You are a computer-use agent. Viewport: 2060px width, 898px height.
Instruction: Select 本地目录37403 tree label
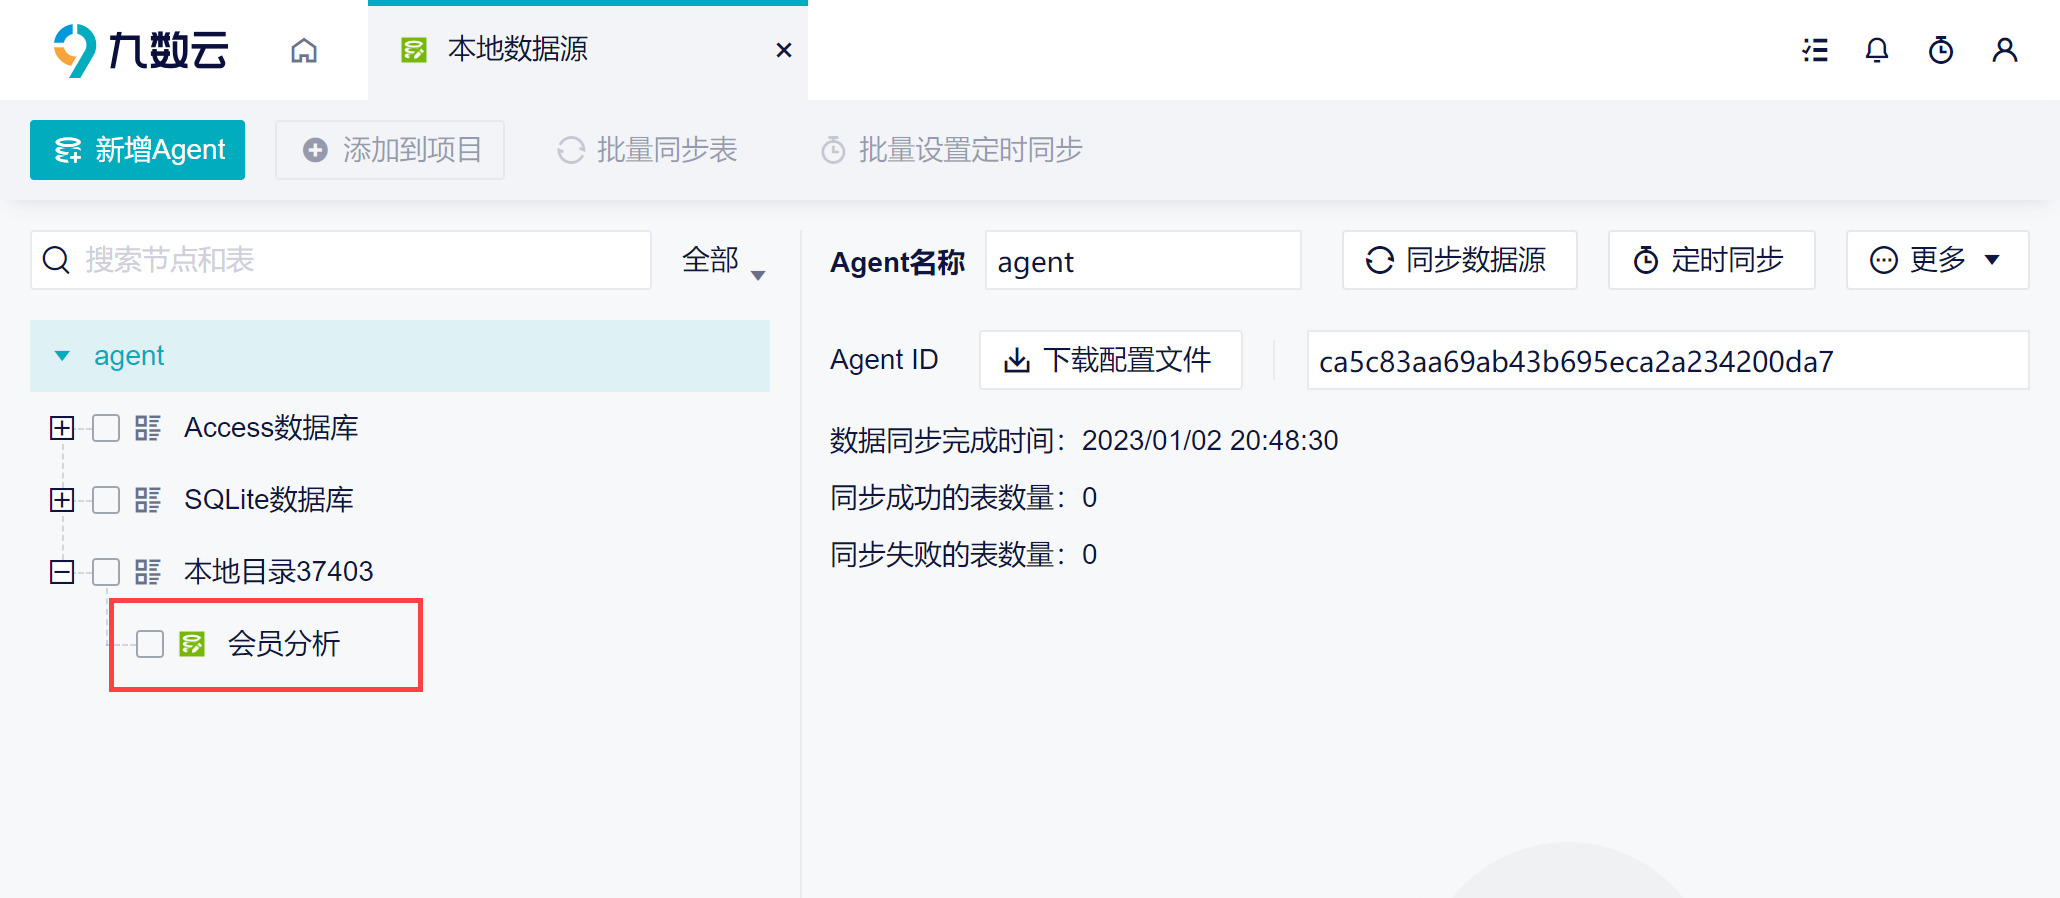click(279, 572)
